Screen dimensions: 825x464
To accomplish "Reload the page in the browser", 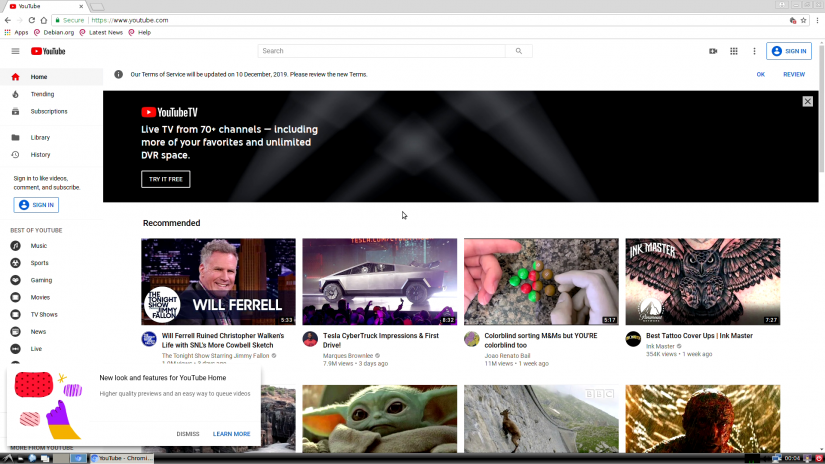I will tap(31, 20).
